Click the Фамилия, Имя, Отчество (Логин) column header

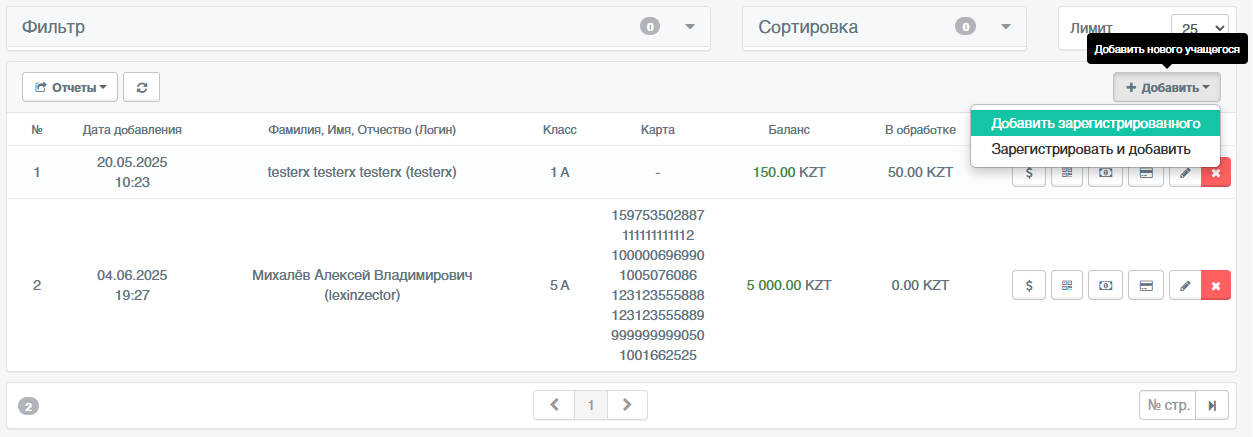point(362,130)
